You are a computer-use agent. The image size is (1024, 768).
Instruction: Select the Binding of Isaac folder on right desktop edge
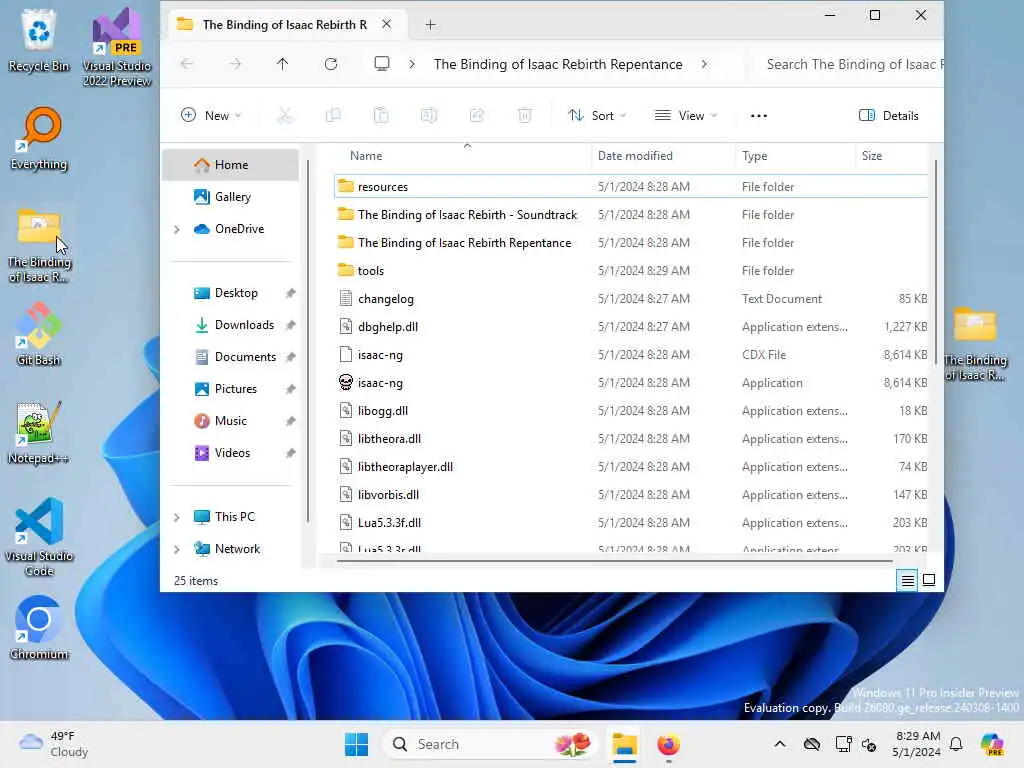click(975, 344)
